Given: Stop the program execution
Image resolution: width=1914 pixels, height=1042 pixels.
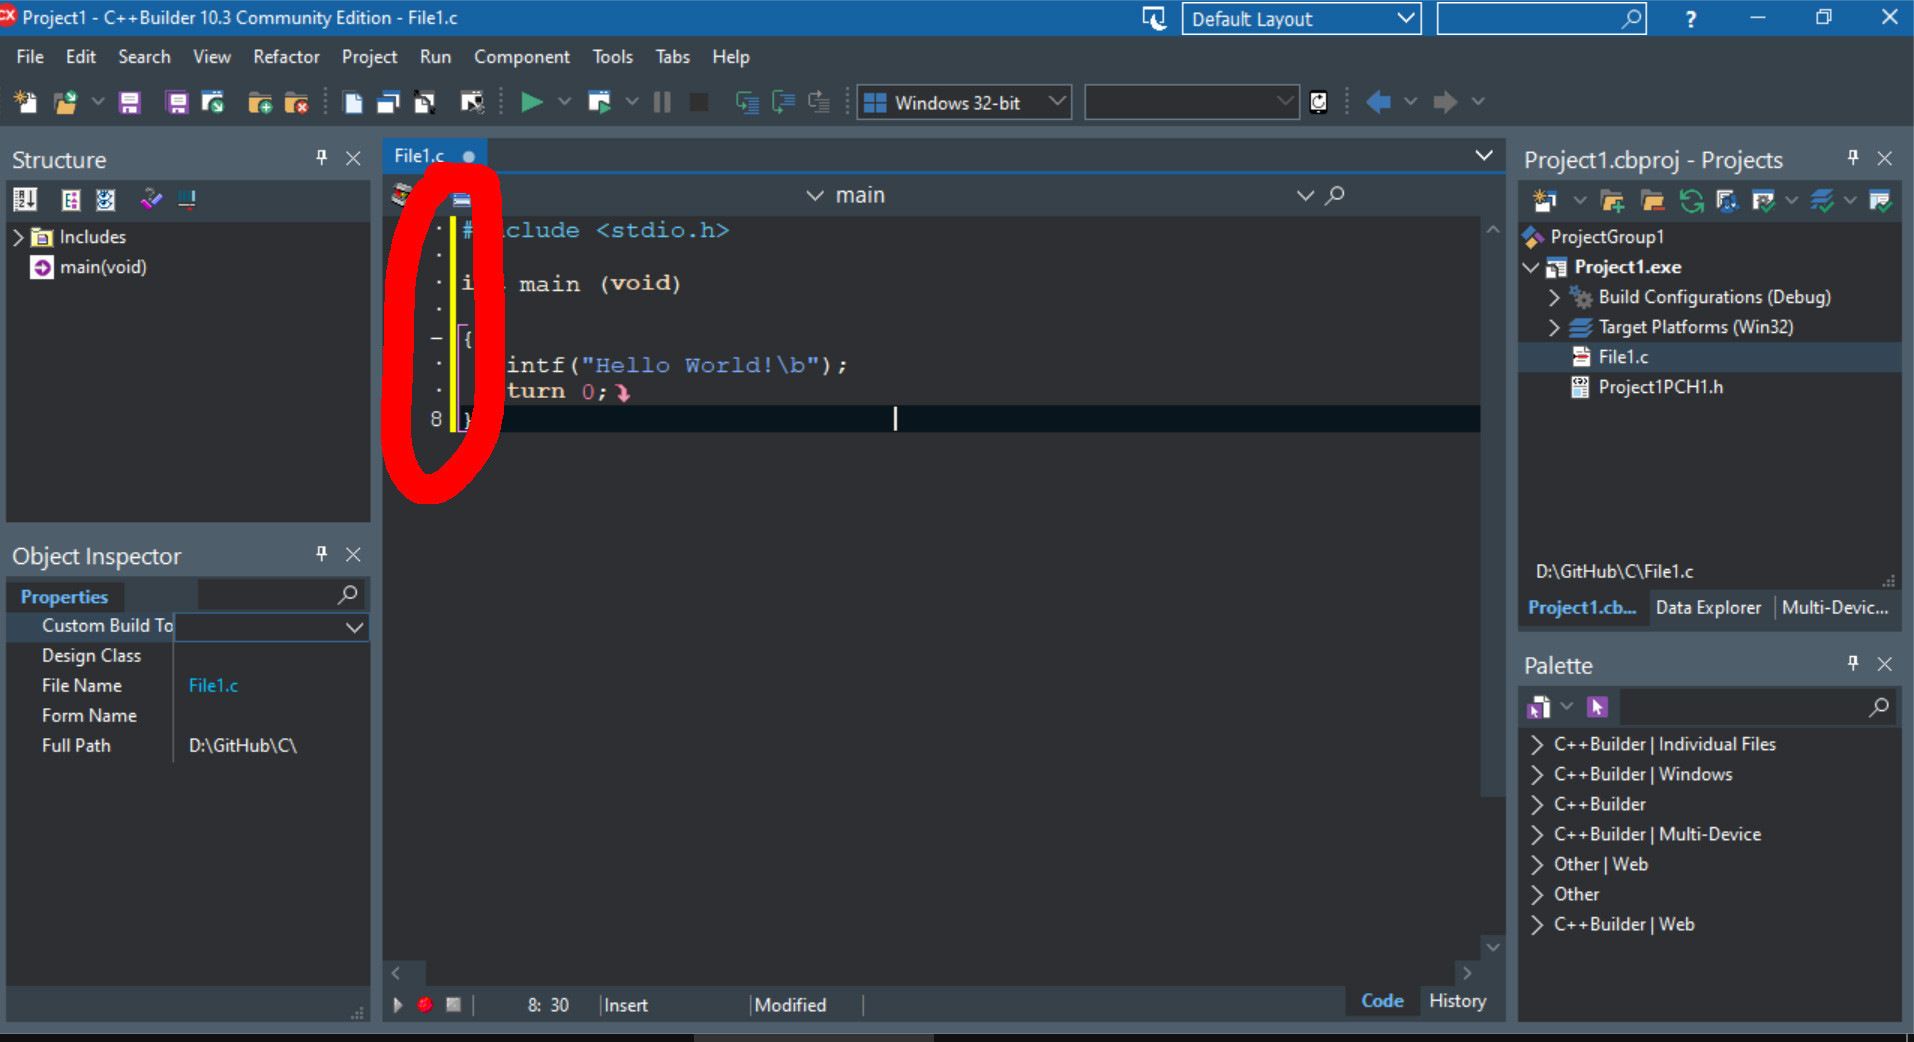Looking at the screenshot, I should click(x=698, y=101).
